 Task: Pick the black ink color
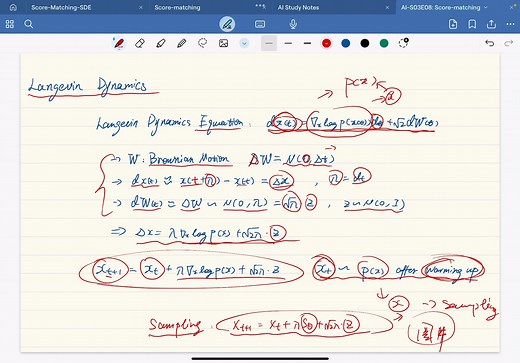(x=365, y=43)
